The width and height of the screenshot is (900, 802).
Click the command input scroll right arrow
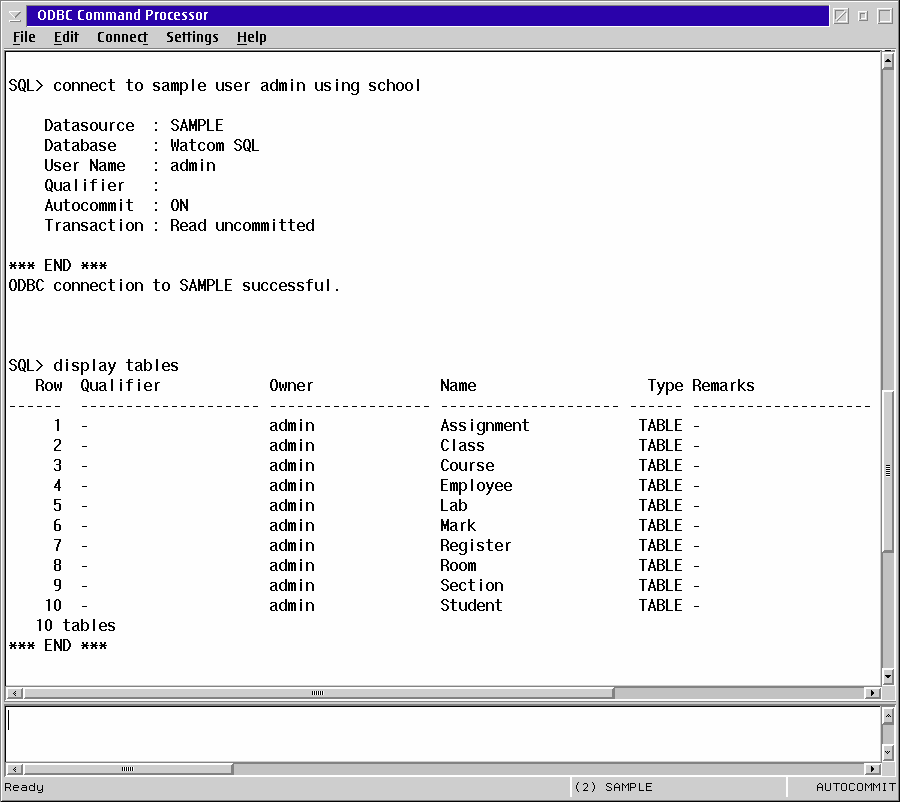coord(872,769)
